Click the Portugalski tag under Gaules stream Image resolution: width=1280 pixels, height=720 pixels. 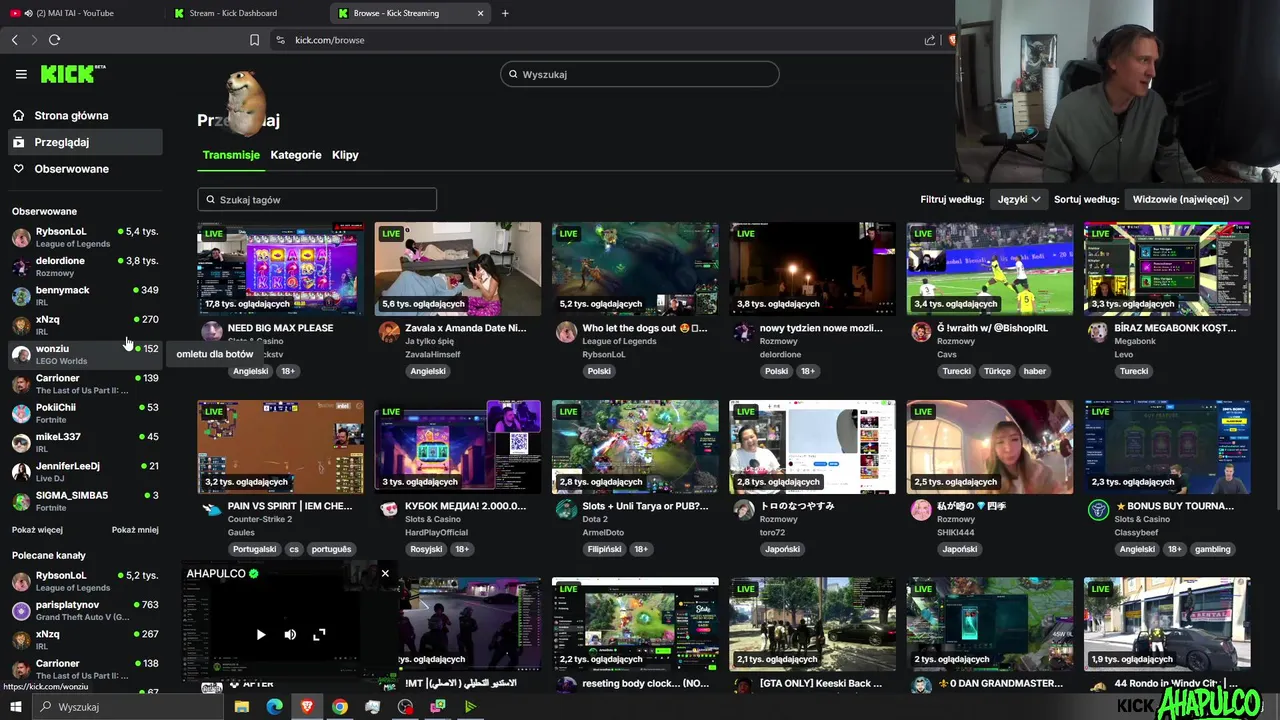coord(254,549)
